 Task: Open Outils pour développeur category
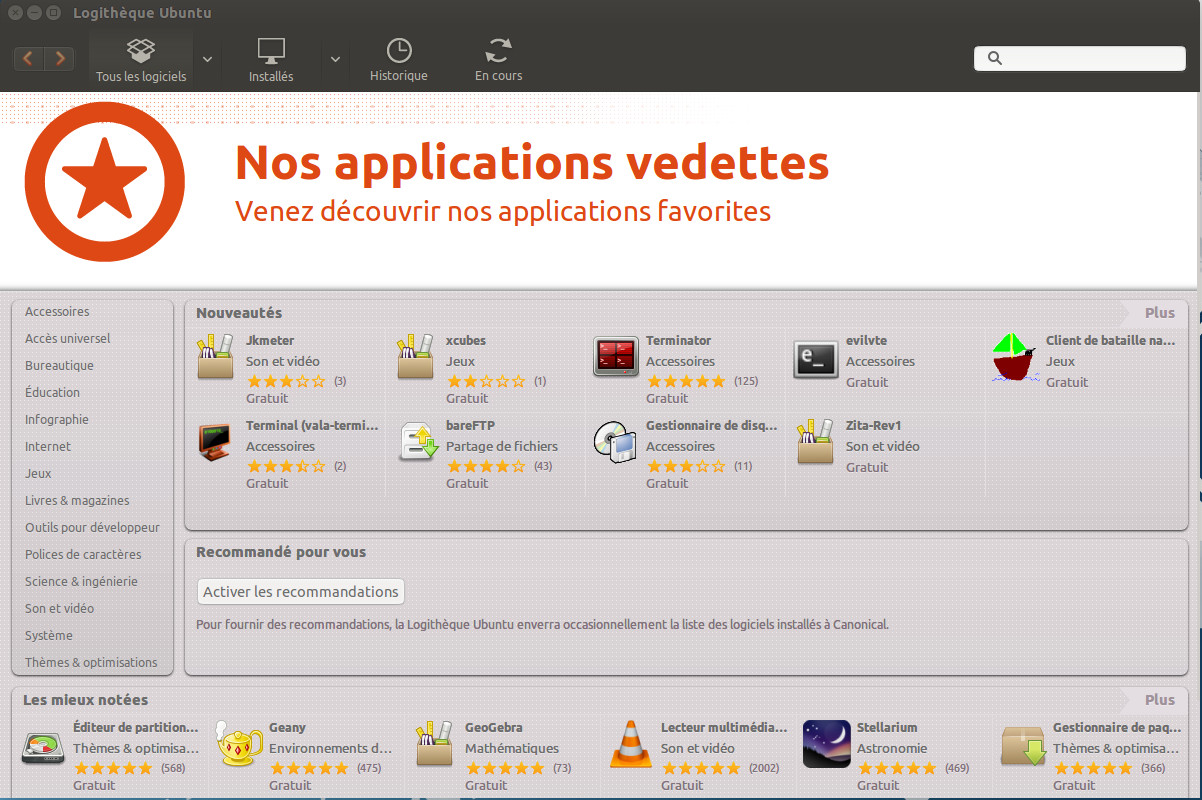coord(92,528)
